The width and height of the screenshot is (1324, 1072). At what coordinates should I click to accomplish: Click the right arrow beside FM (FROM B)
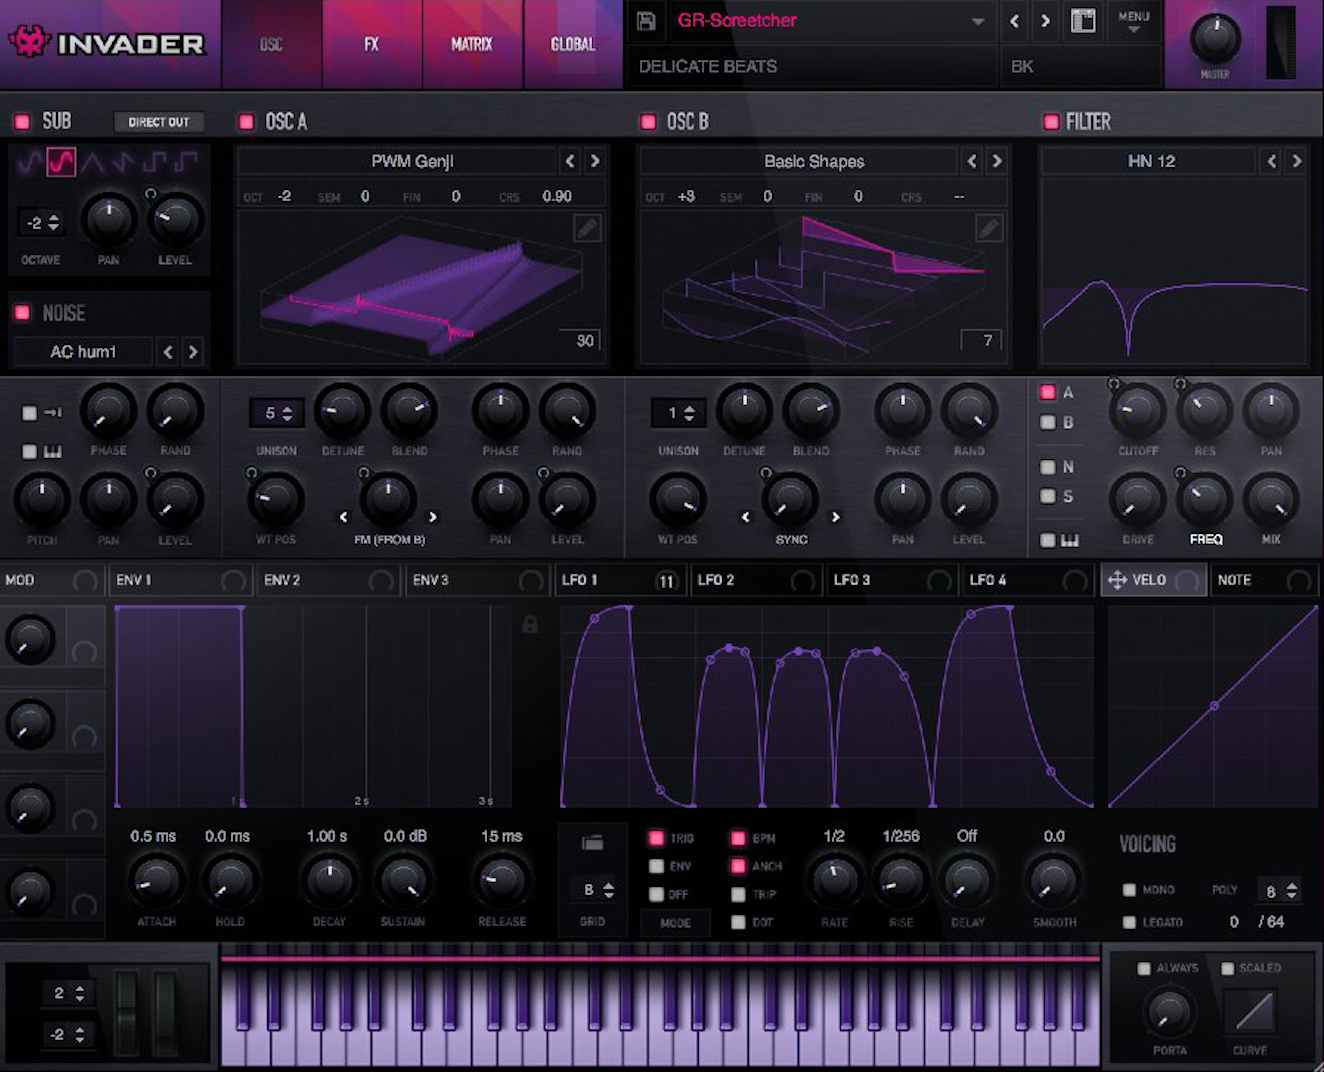(x=433, y=517)
